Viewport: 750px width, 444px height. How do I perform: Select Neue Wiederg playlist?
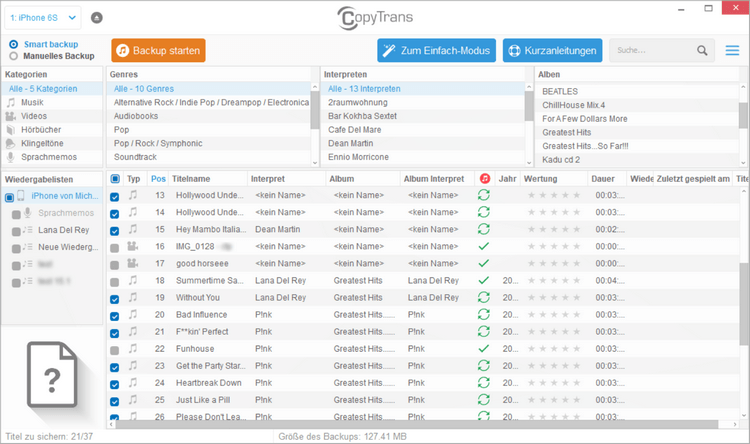point(68,247)
